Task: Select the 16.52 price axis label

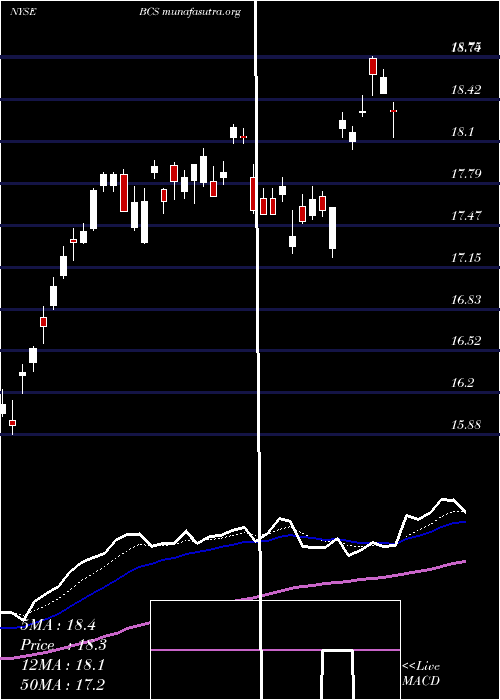Action: pyautogui.click(x=466, y=341)
